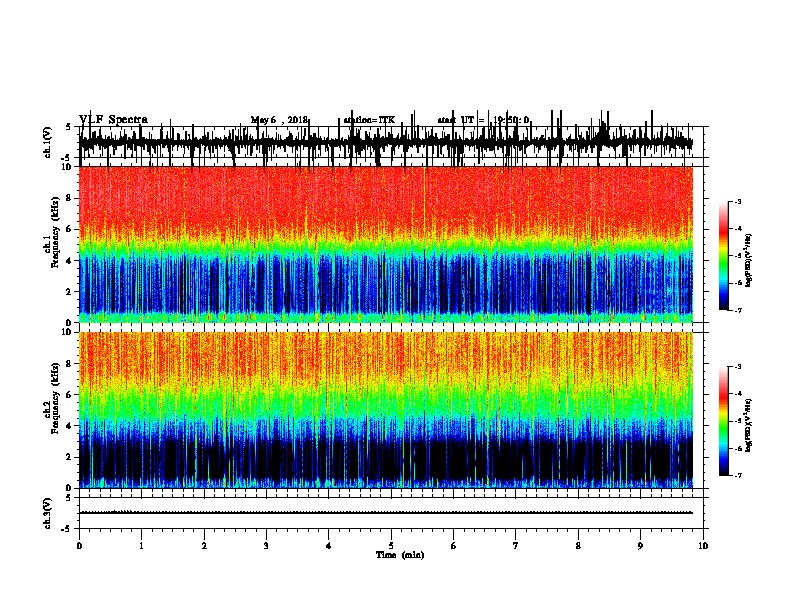
Task: Click the time axis tick label "7"
Action: tap(516, 546)
